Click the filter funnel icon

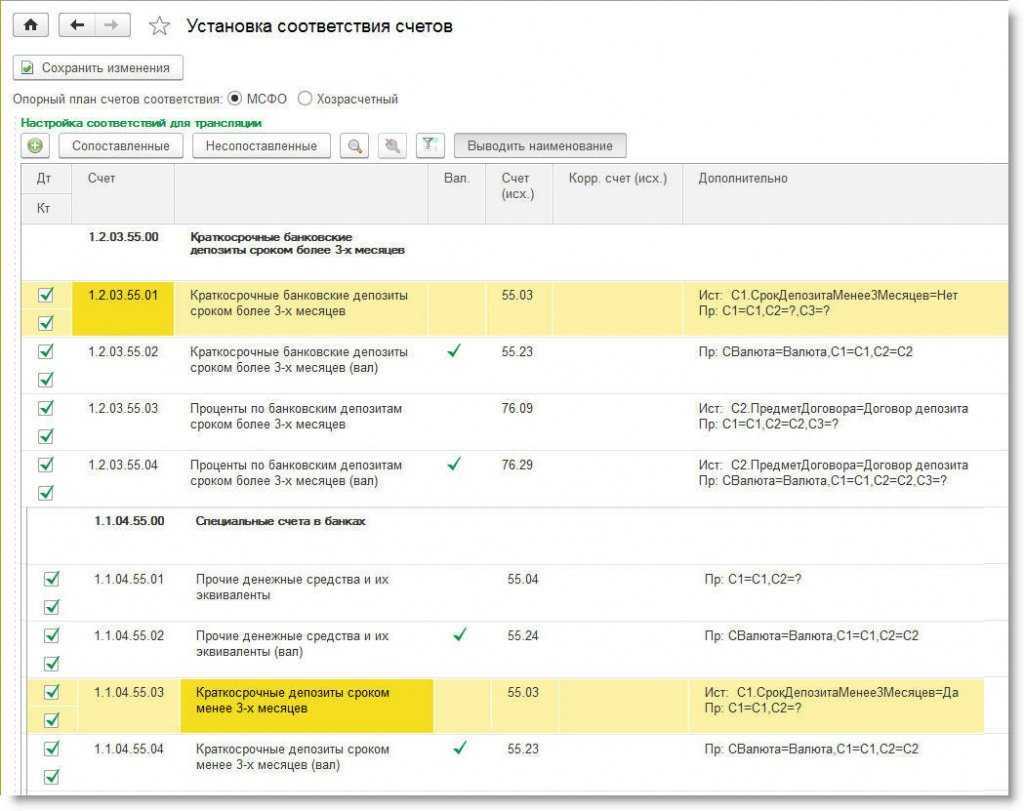click(x=428, y=146)
